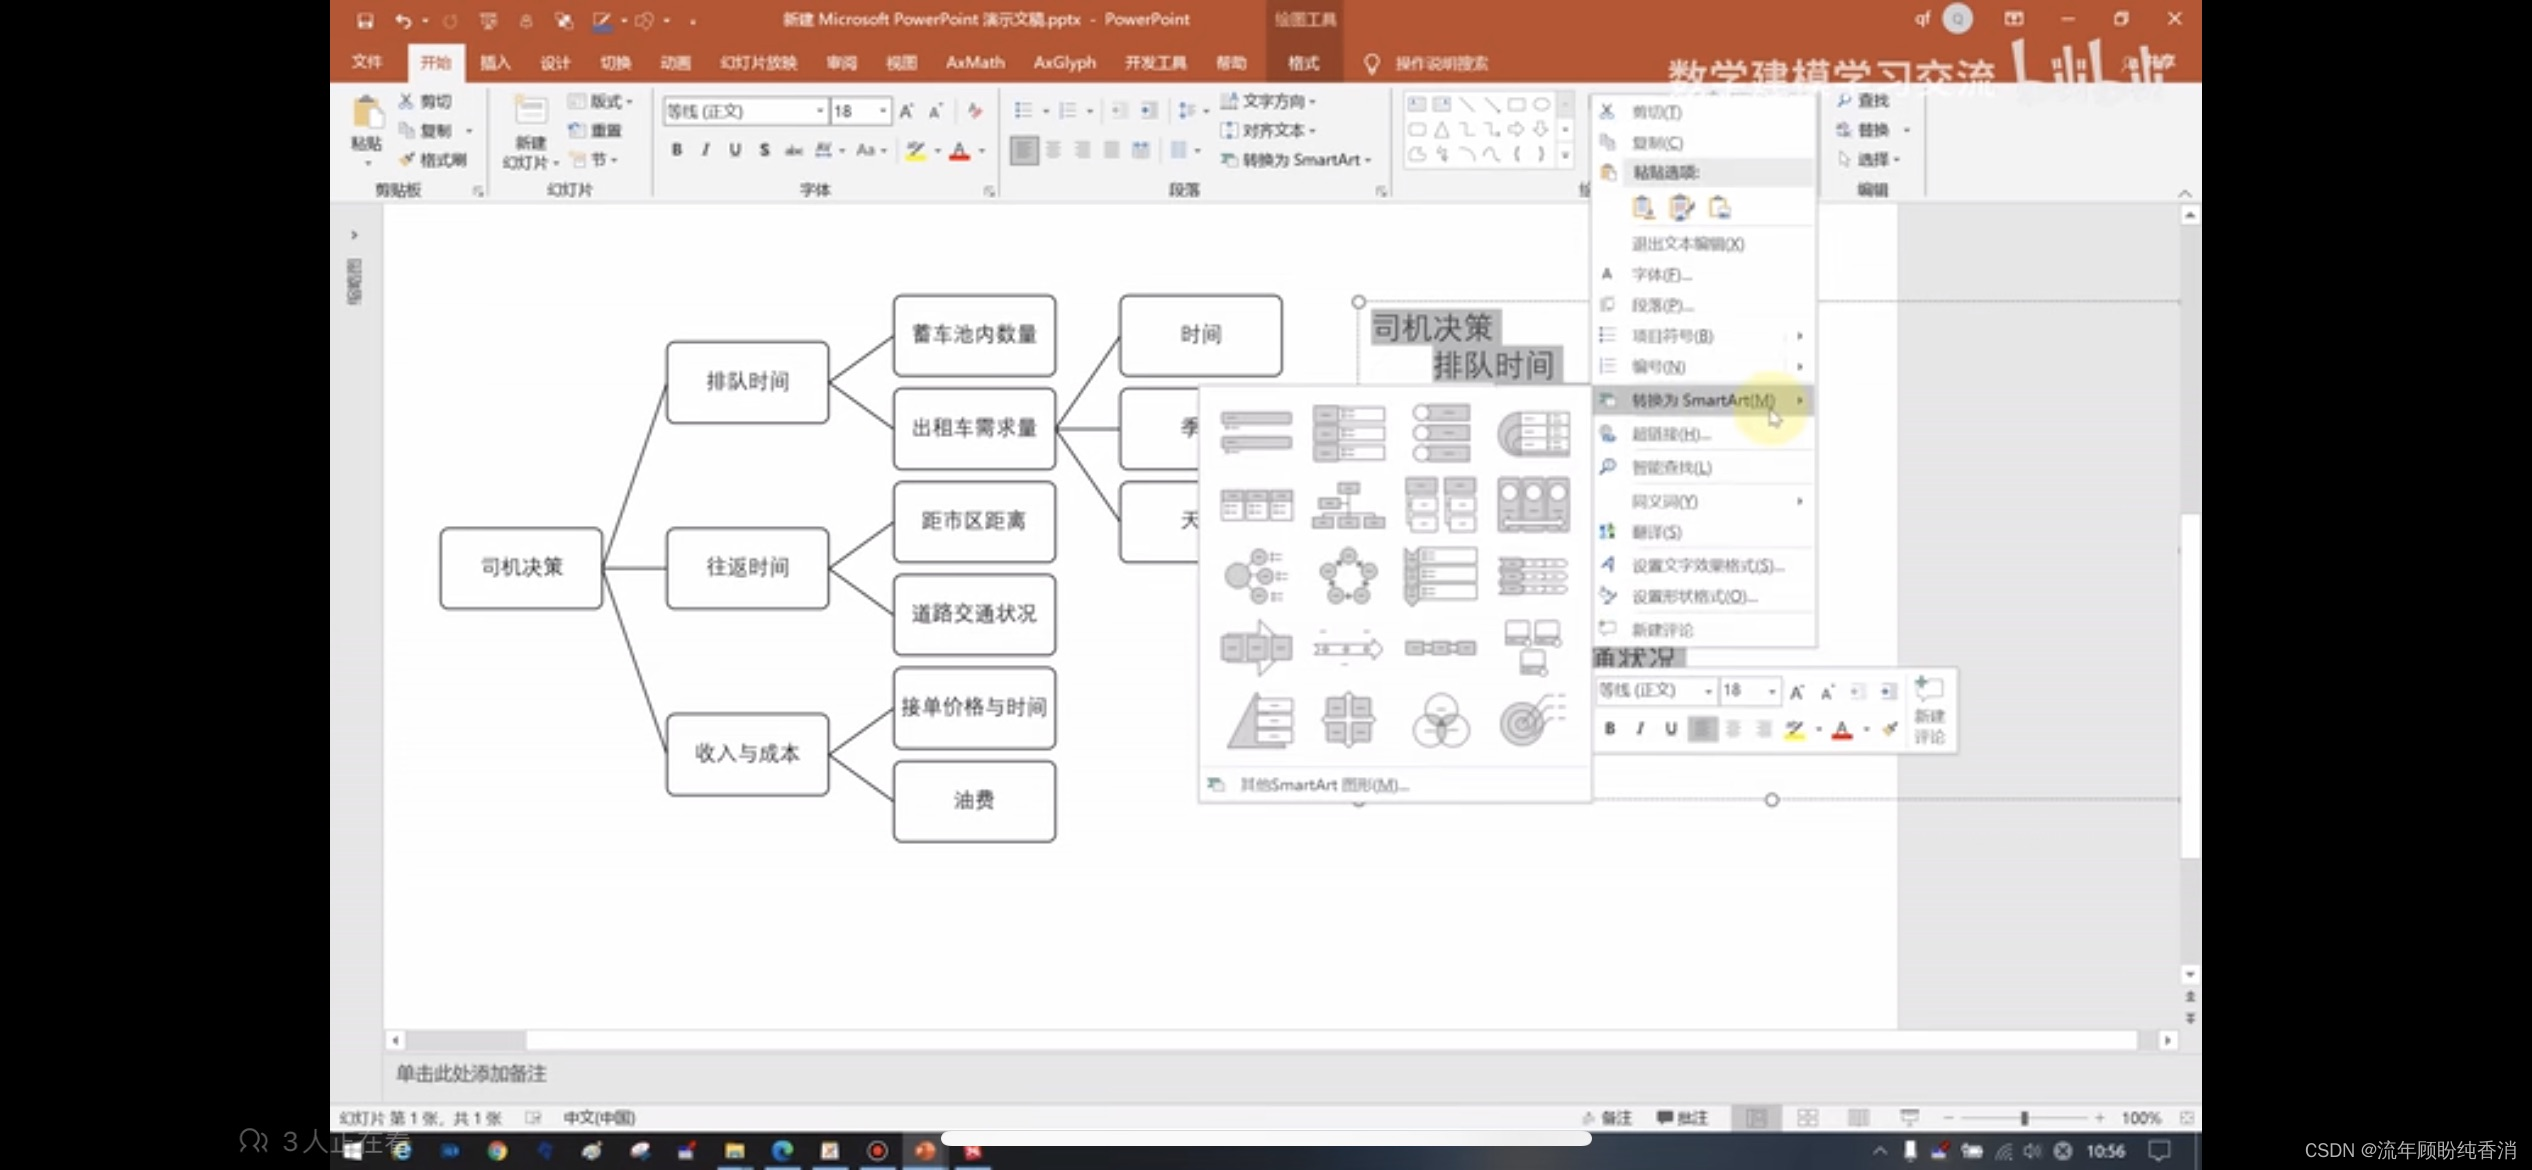Apply yellow text highlight color in the ribbon
This screenshot has width=2532, height=1170.
coord(915,151)
